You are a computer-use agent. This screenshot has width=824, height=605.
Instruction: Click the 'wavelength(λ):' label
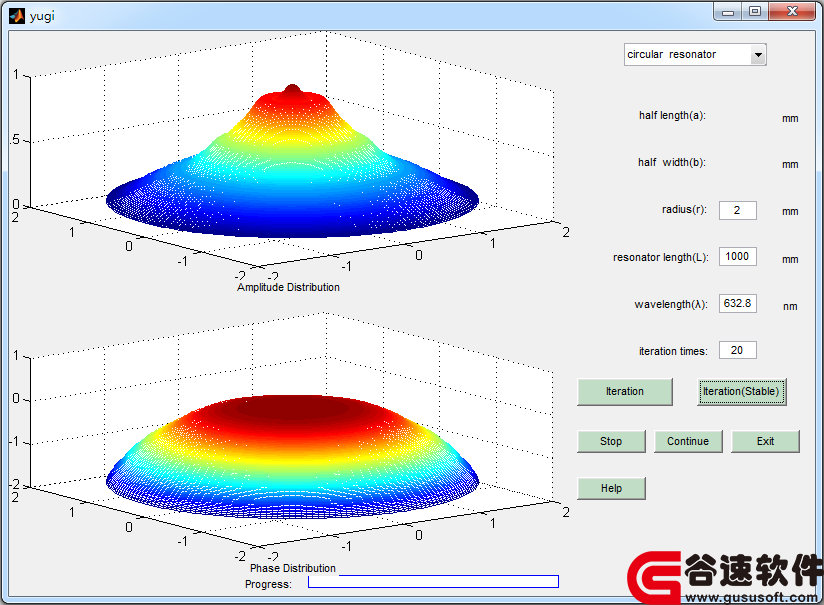pyautogui.click(x=671, y=304)
